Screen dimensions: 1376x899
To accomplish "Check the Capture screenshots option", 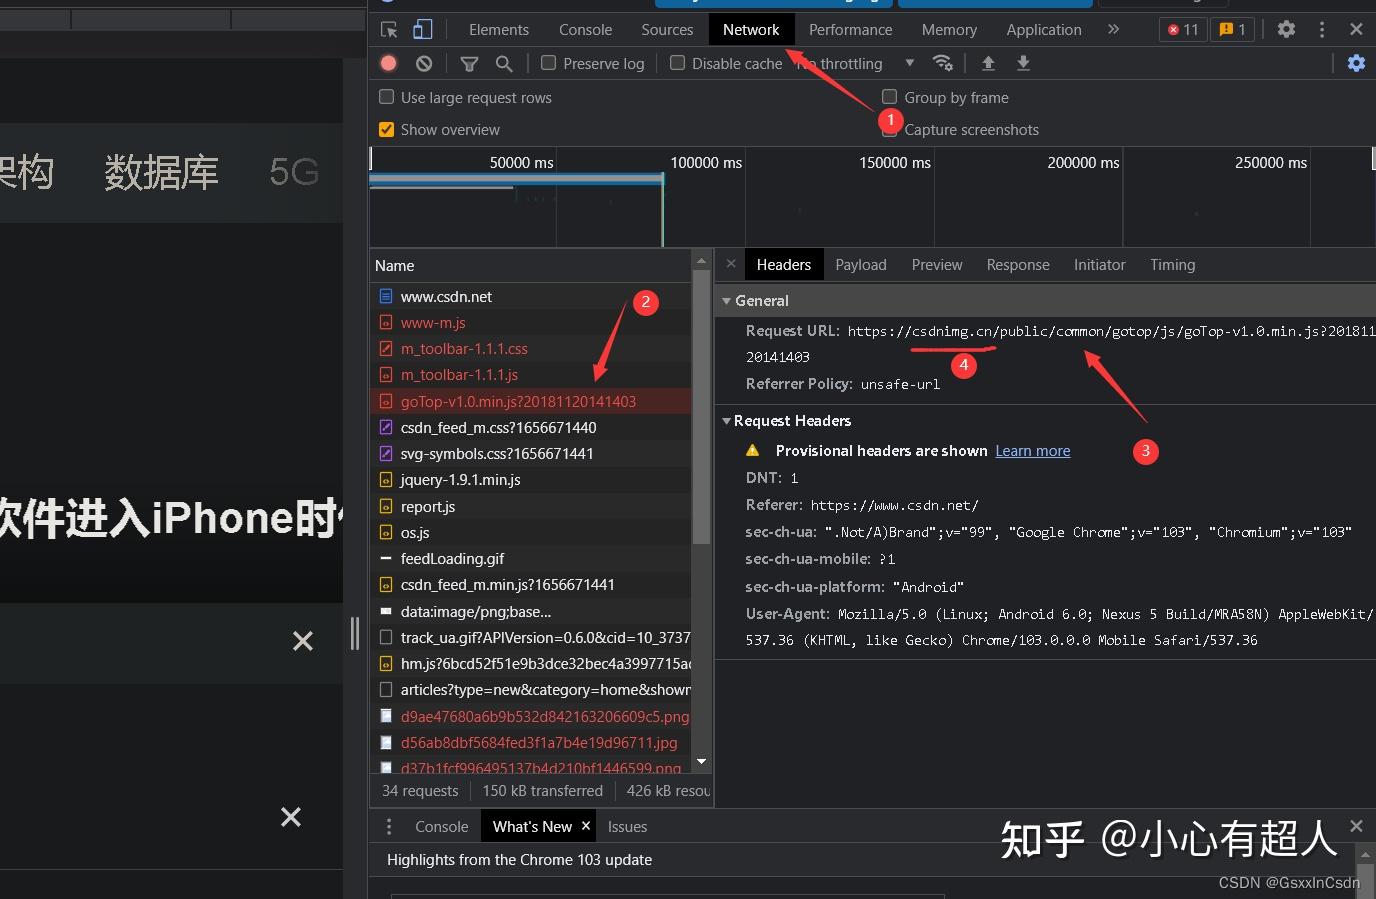I will (x=889, y=129).
